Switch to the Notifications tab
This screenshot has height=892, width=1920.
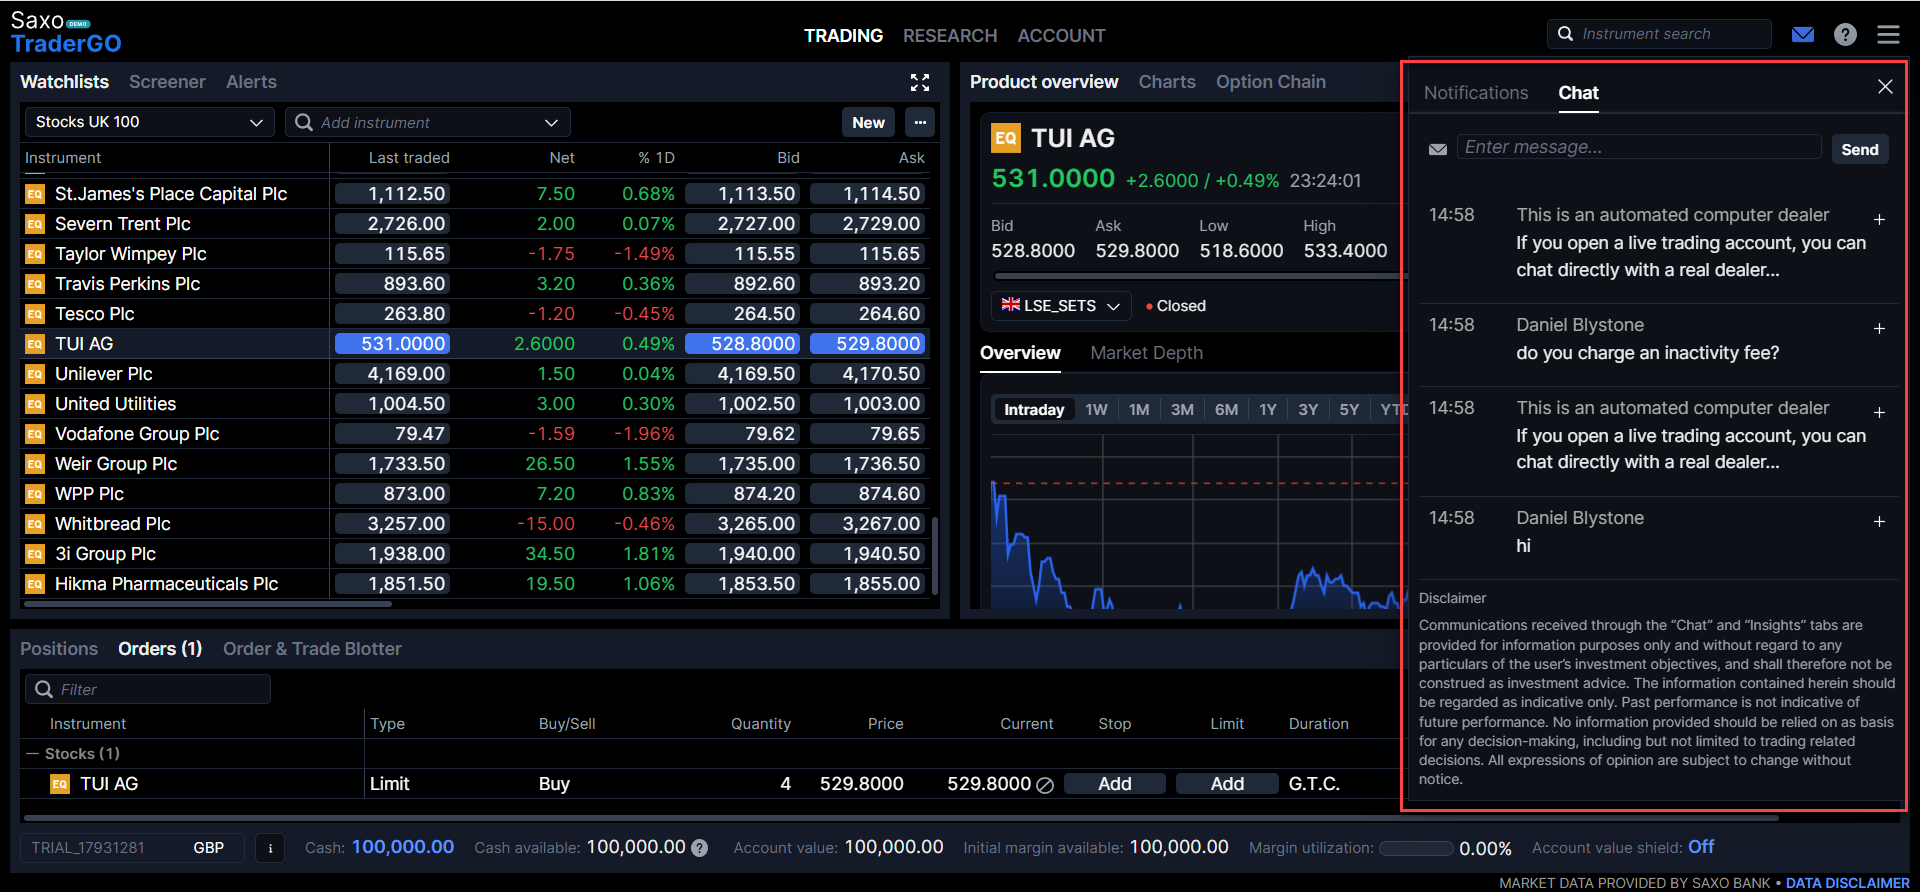point(1476,93)
